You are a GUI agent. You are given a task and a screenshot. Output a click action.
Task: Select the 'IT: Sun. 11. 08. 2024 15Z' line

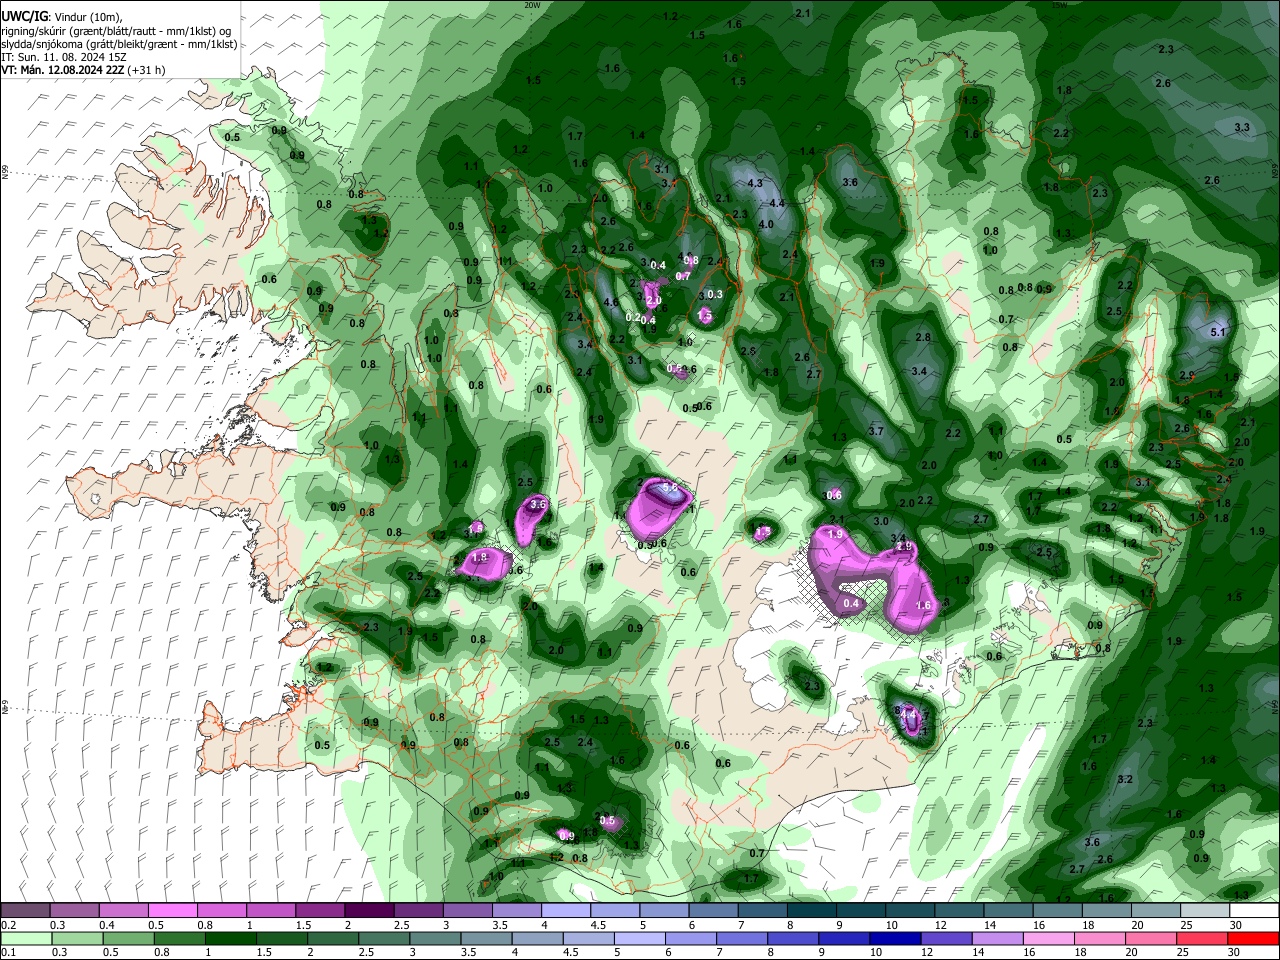click(x=63, y=57)
